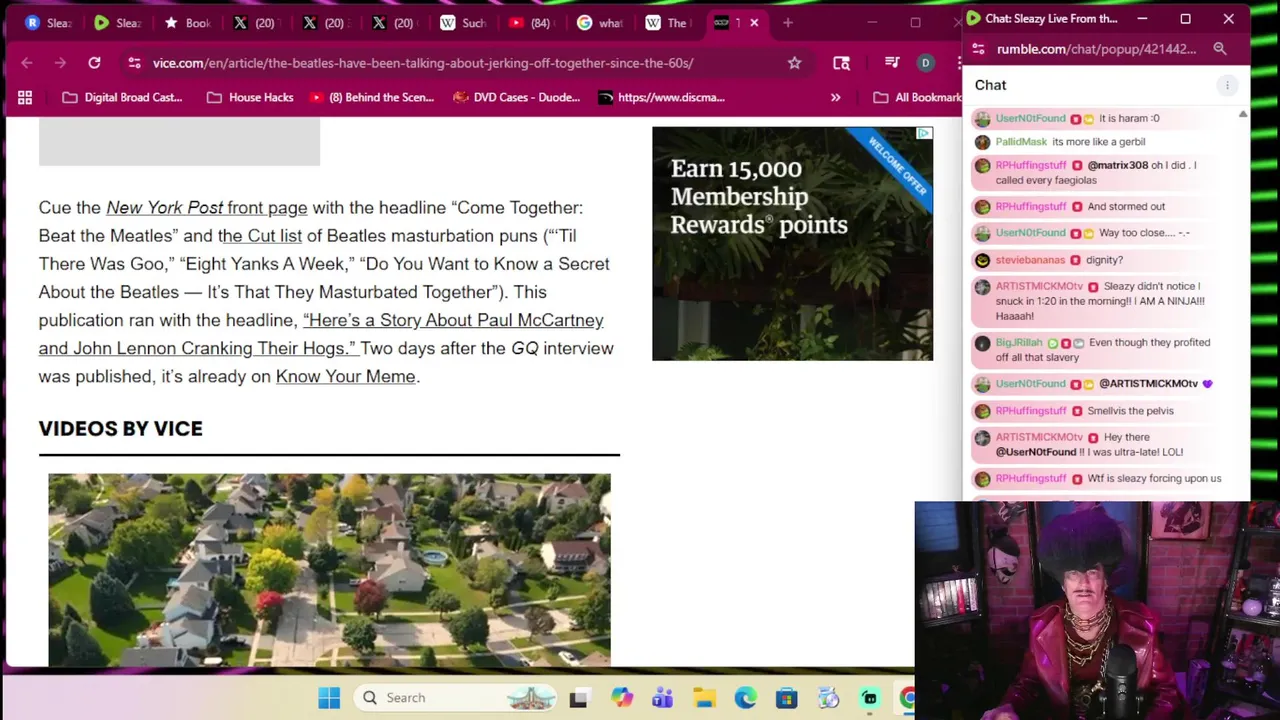The image size is (1280, 720).
Task: Switch to the Wikipedia The tab
Action: click(668, 22)
